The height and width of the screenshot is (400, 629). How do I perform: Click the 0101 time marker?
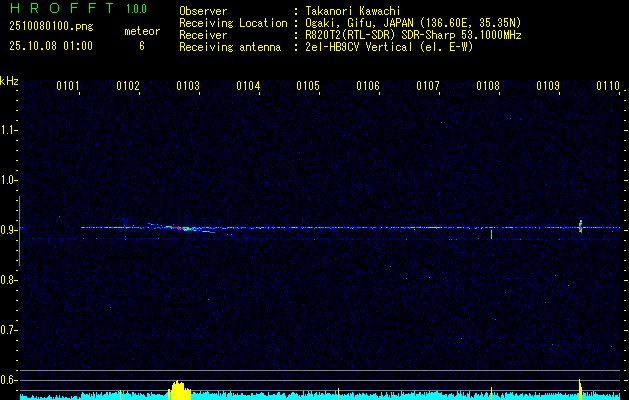click(68, 86)
